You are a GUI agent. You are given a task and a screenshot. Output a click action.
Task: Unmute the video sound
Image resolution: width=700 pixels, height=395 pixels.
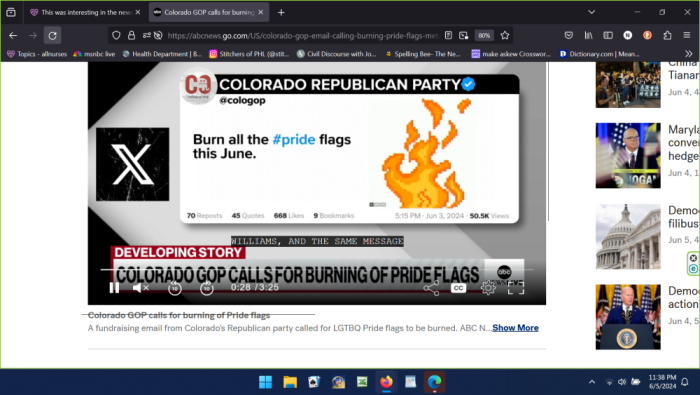click(140, 288)
